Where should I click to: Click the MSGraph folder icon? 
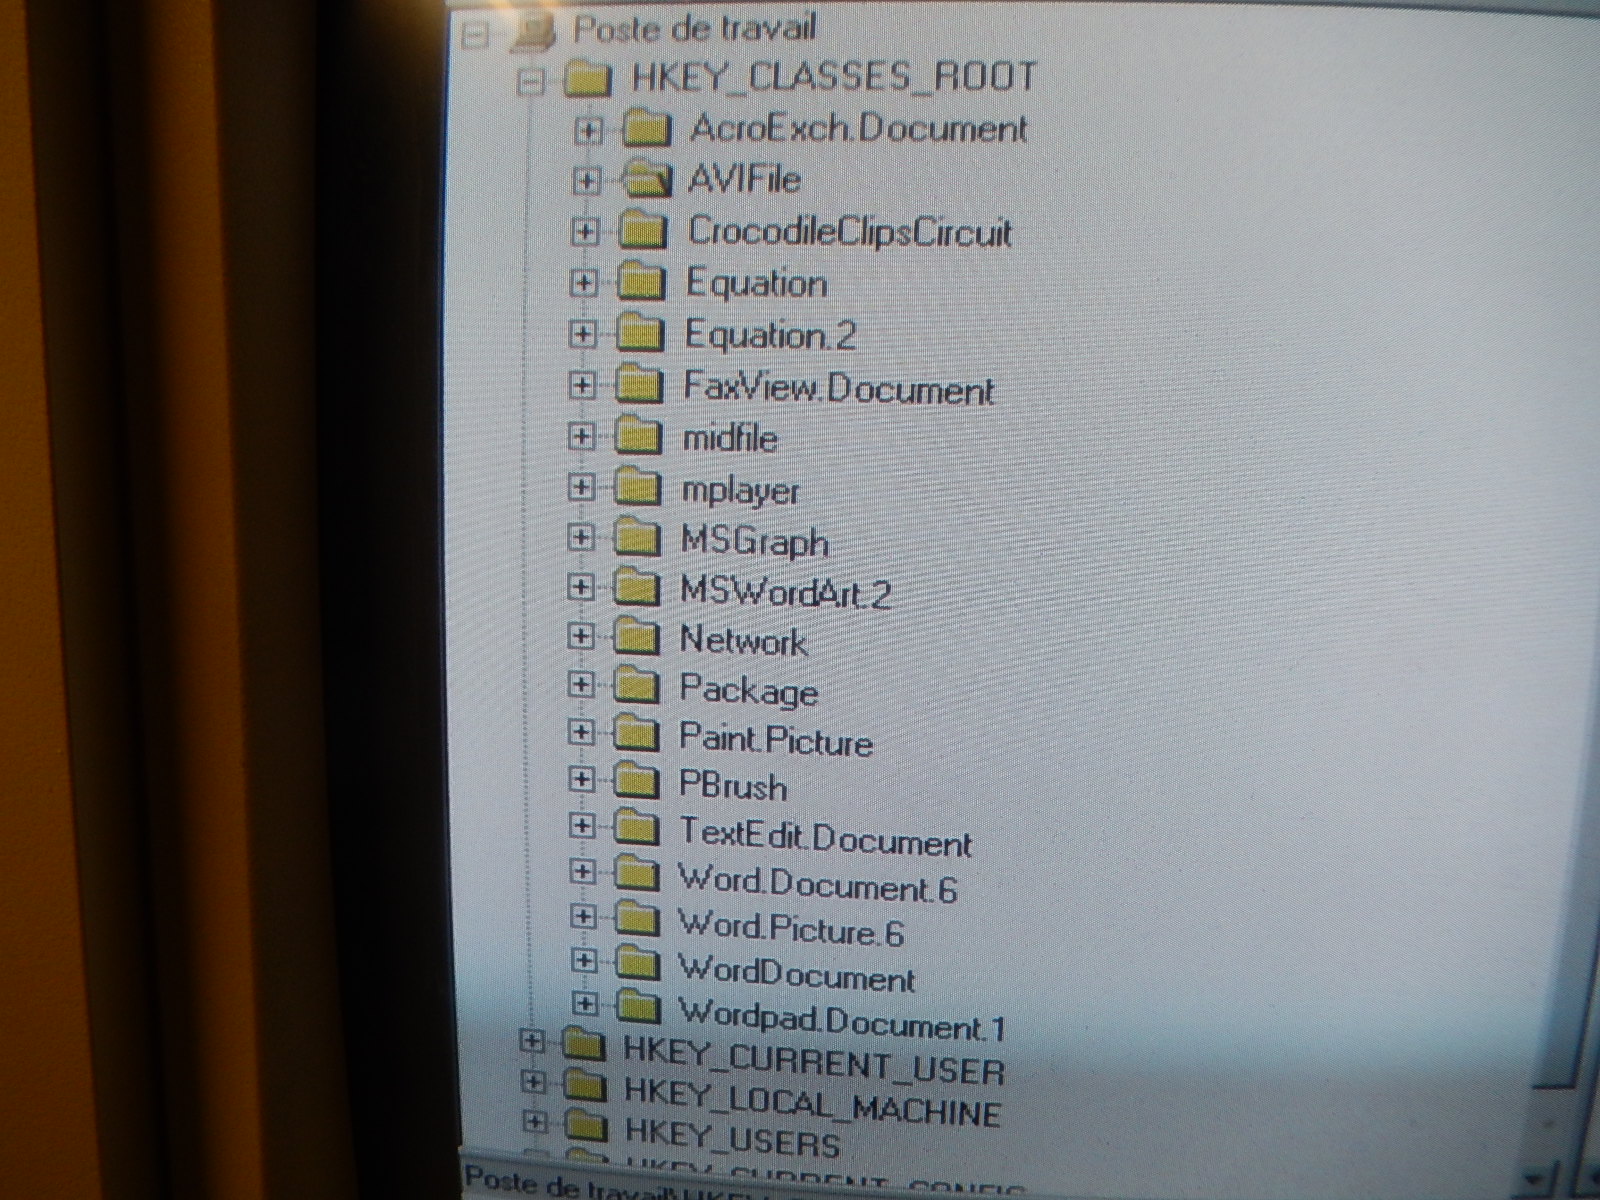637,538
